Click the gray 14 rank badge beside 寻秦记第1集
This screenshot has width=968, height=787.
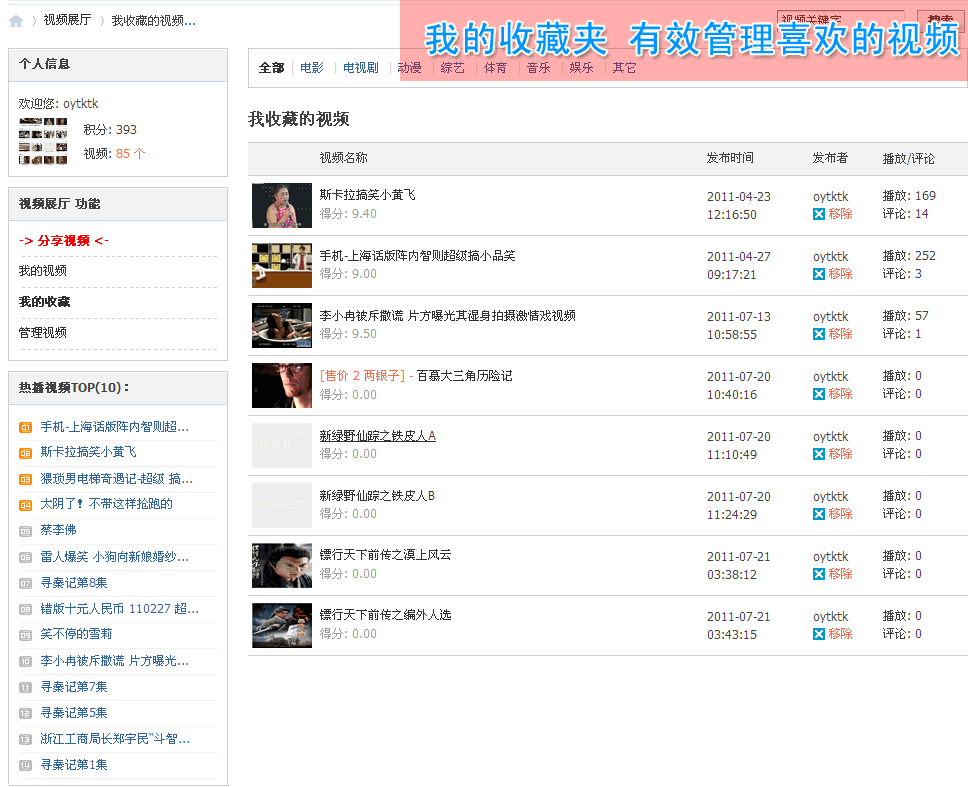click(25, 766)
